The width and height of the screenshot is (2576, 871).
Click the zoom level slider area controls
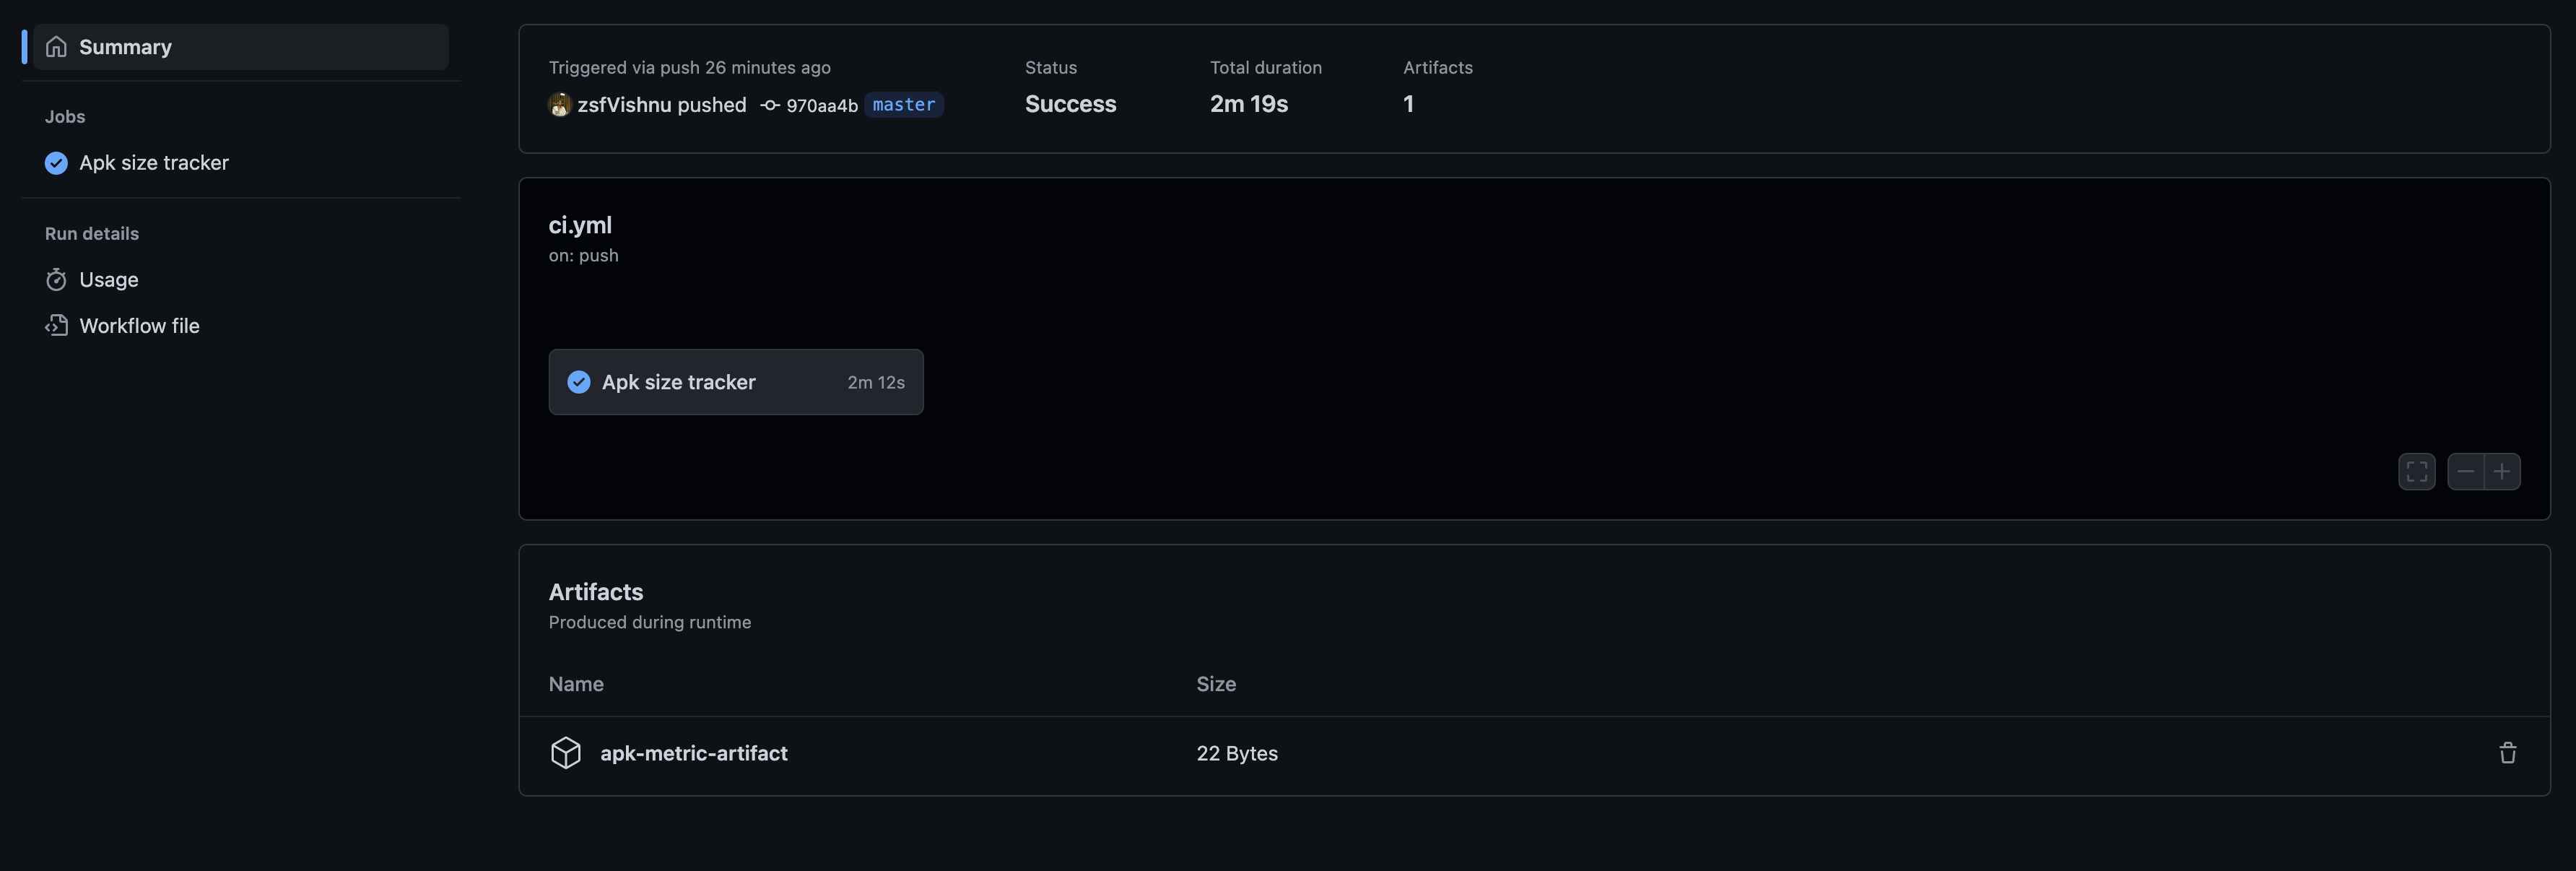(2484, 471)
